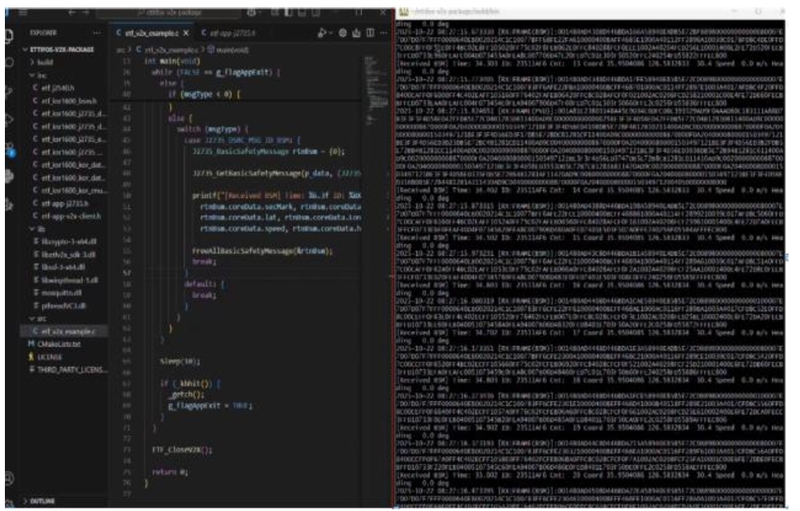Open the gear icon in the editor toolbar
The height and width of the screenshot is (511, 800).
(x=342, y=33)
